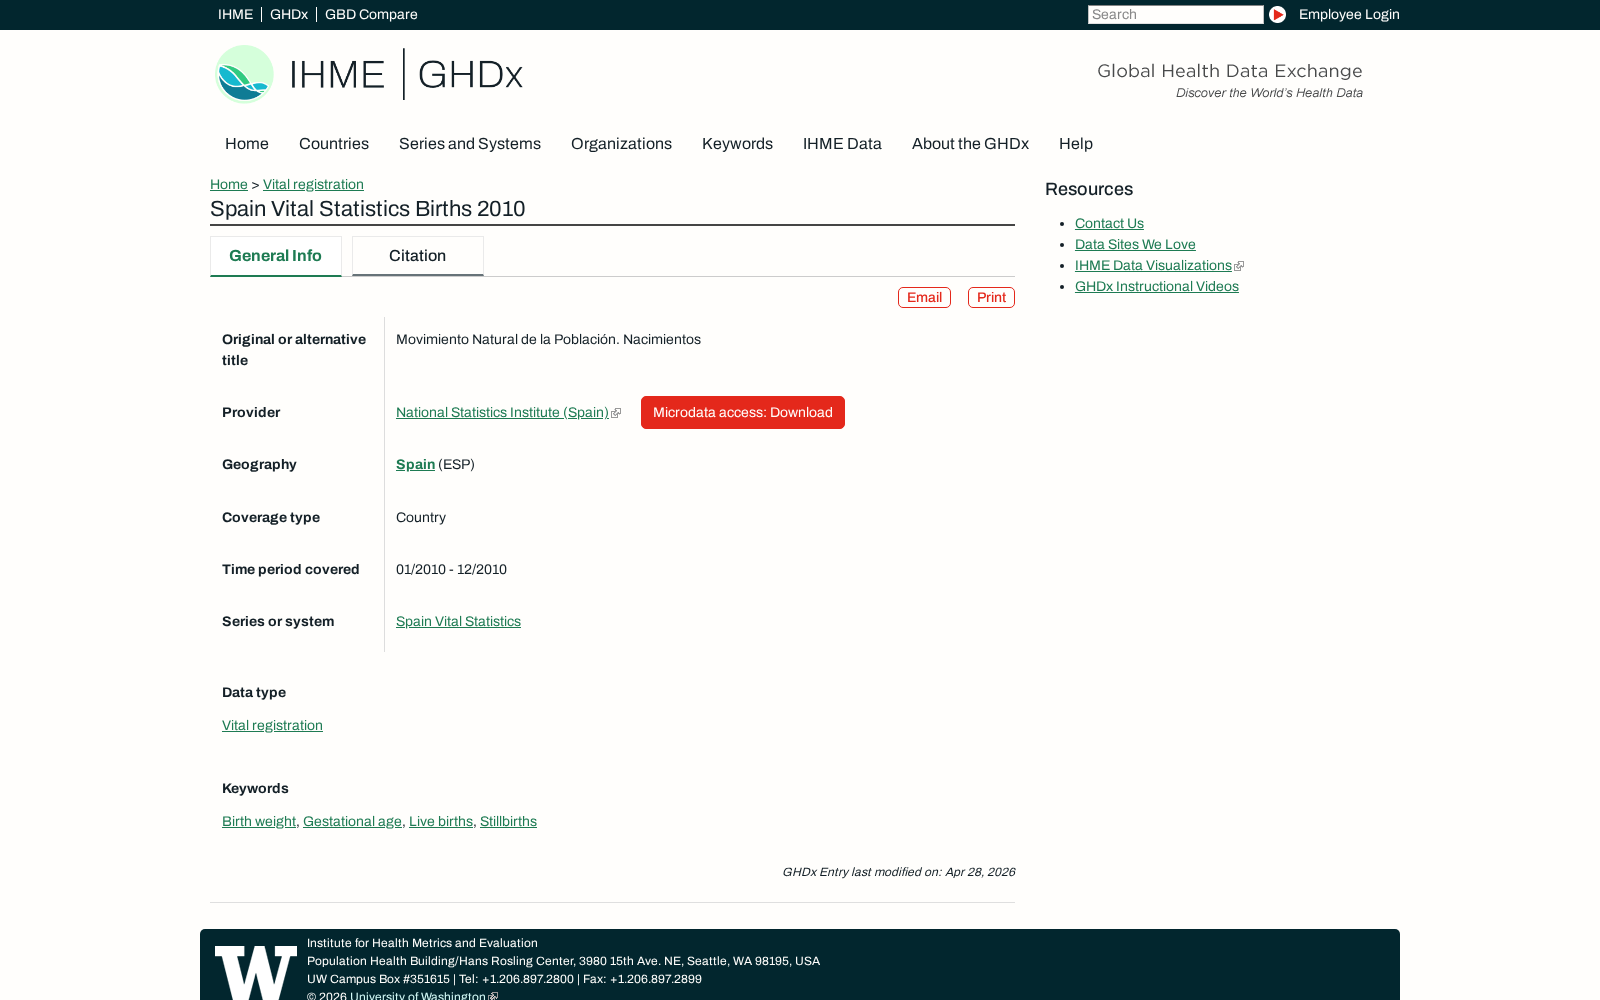Open Employee Login link
Viewport: 1600px width, 1000px height.
[x=1349, y=14]
